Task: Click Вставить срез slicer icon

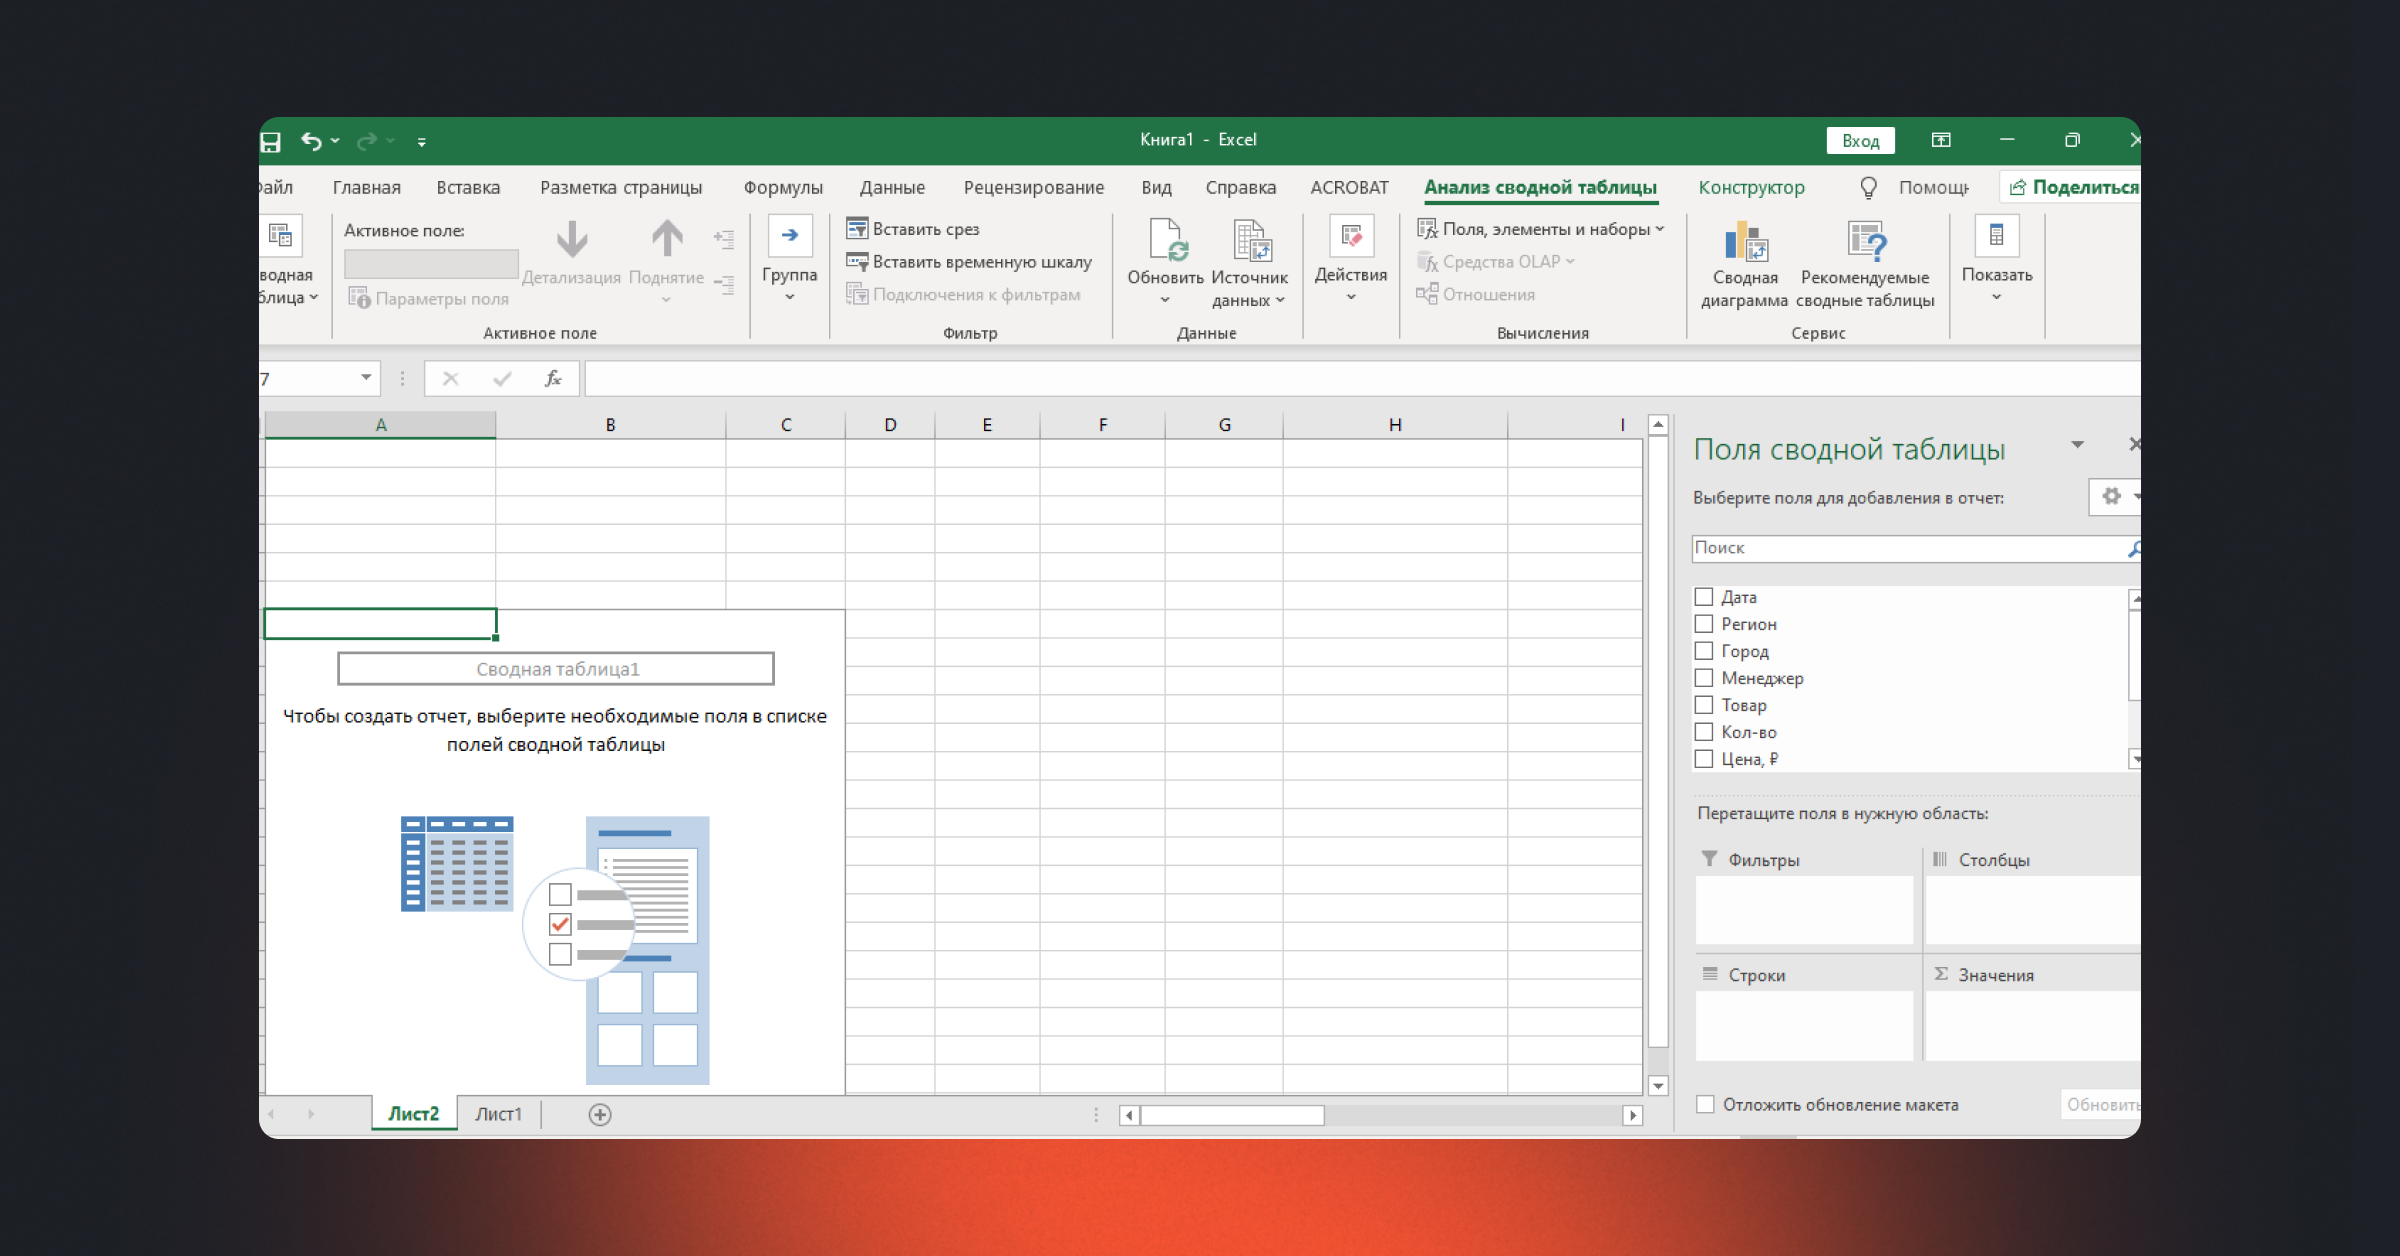Action: coord(857,229)
